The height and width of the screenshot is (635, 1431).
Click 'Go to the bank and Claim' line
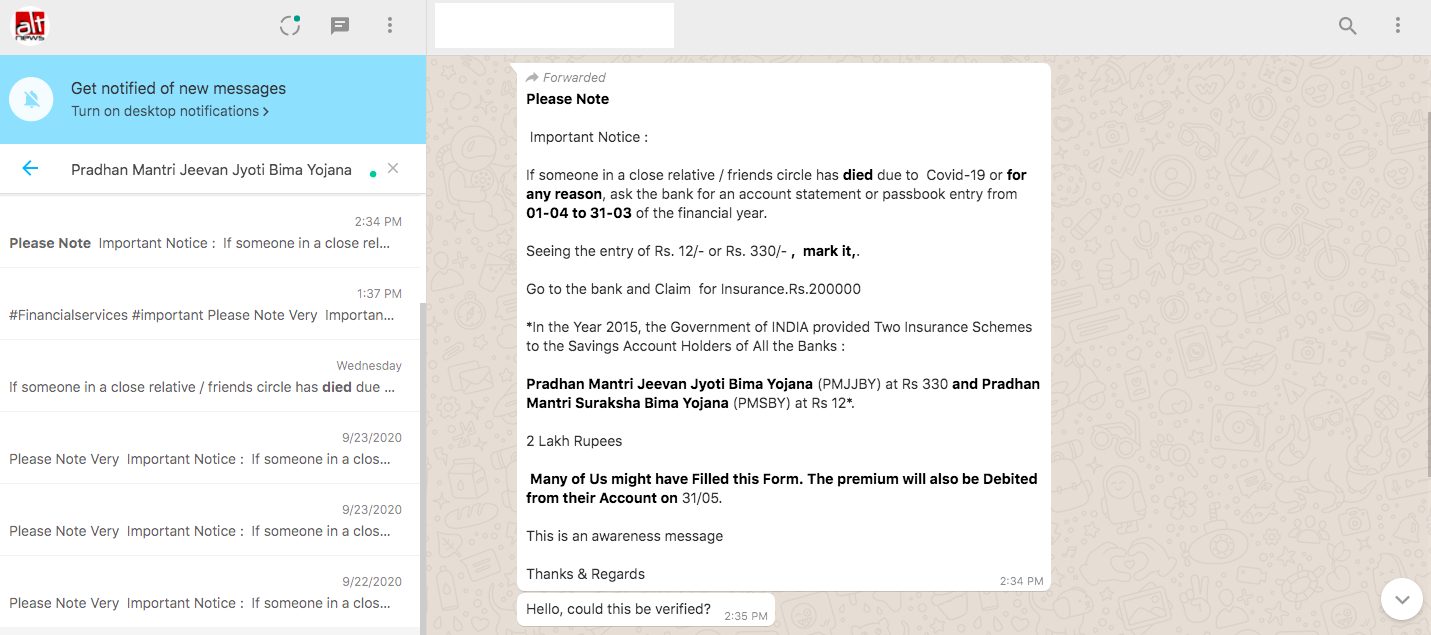point(693,289)
